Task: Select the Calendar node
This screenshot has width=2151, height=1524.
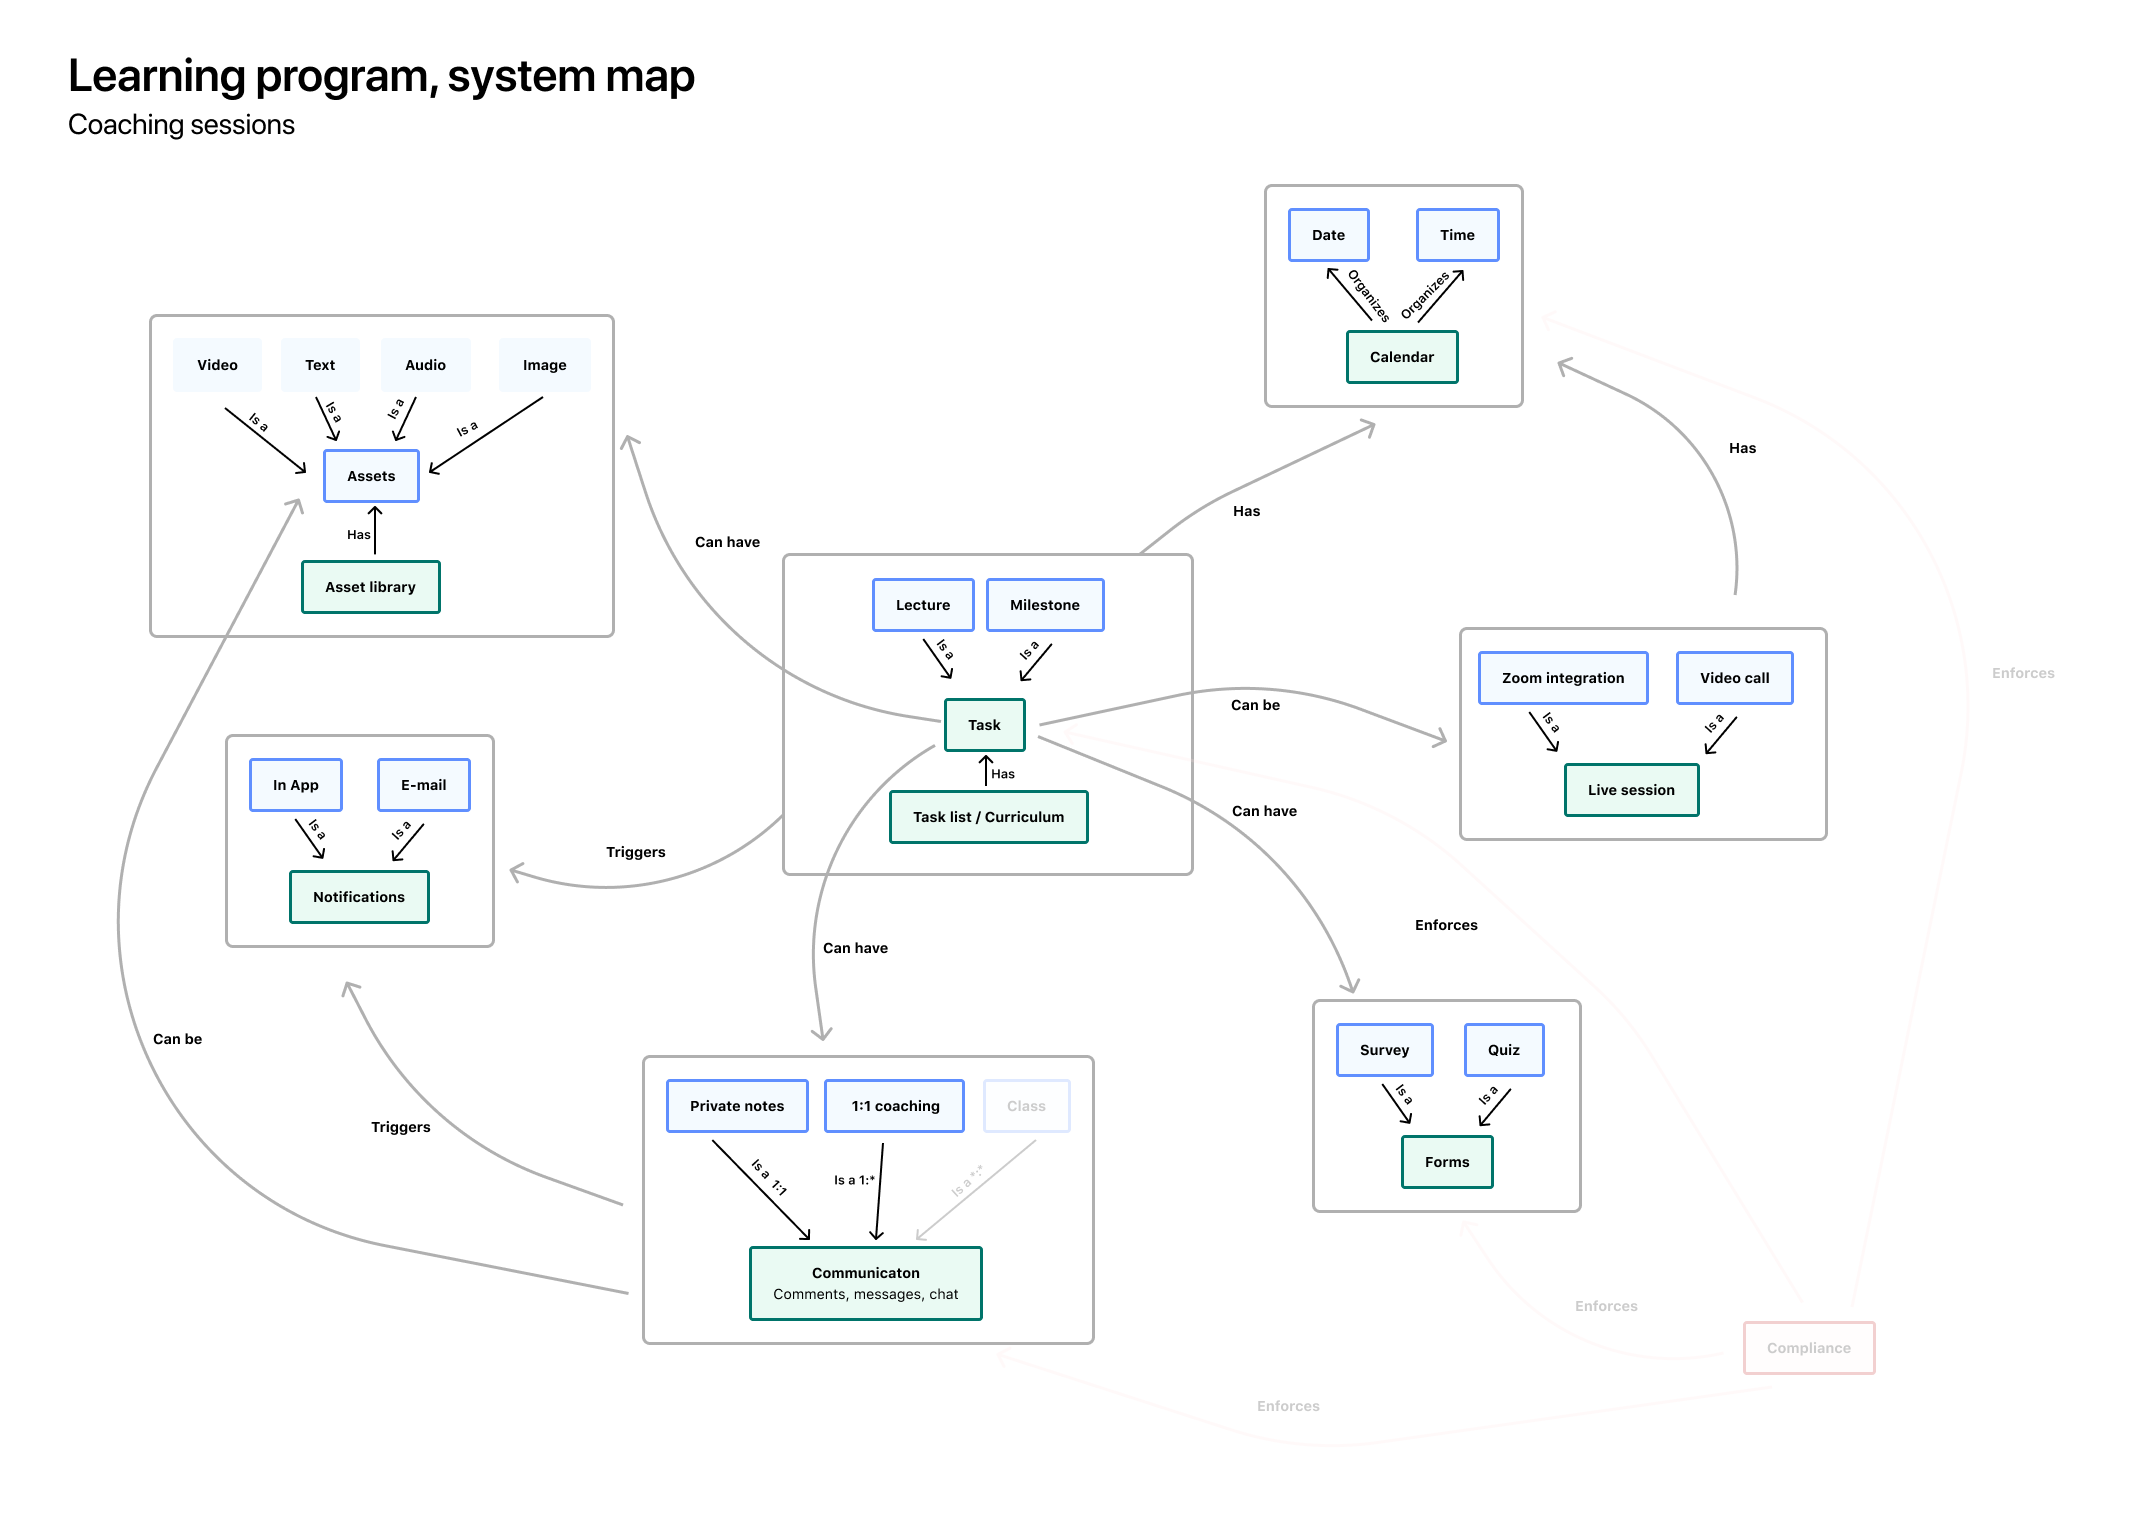Action: tap(1401, 357)
